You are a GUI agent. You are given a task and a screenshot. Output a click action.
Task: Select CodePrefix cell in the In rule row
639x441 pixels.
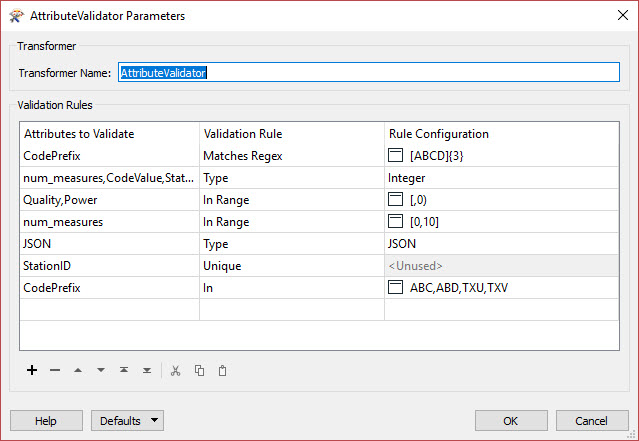(109, 288)
